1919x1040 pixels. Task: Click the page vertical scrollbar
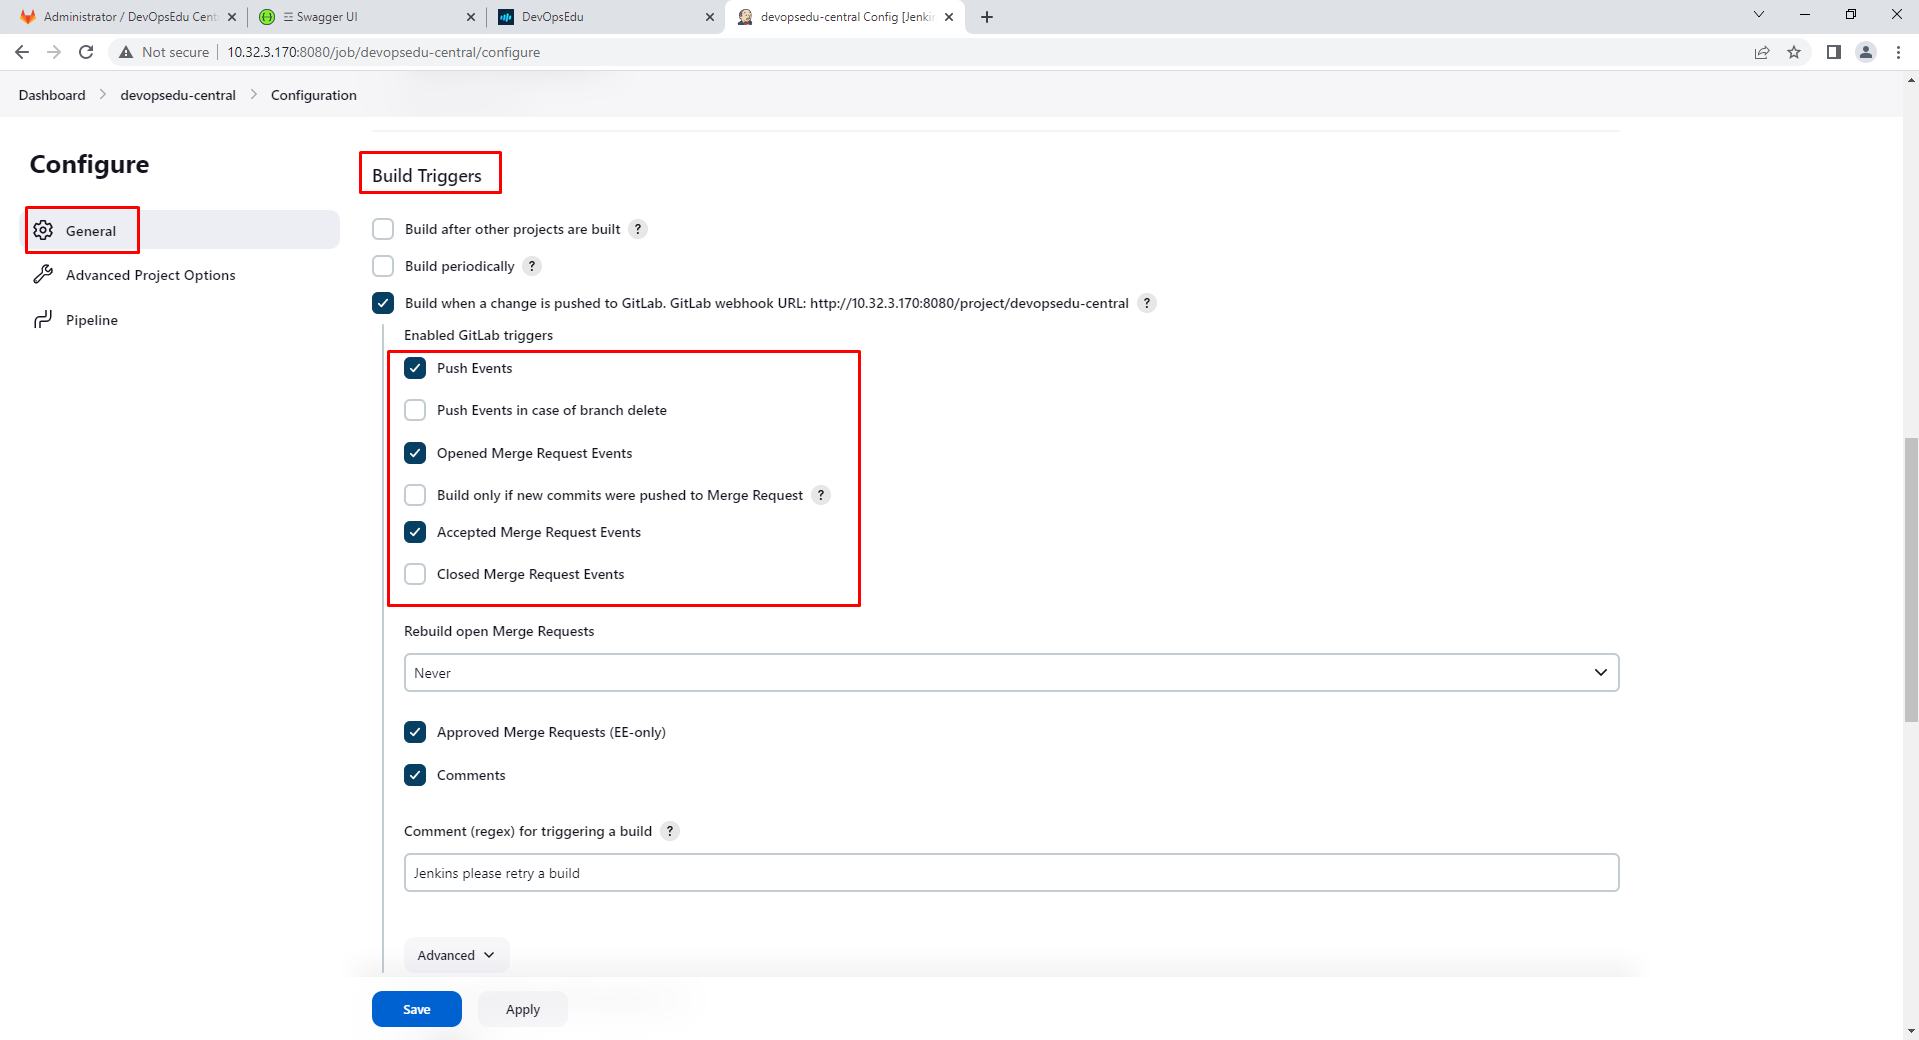click(x=1911, y=580)
